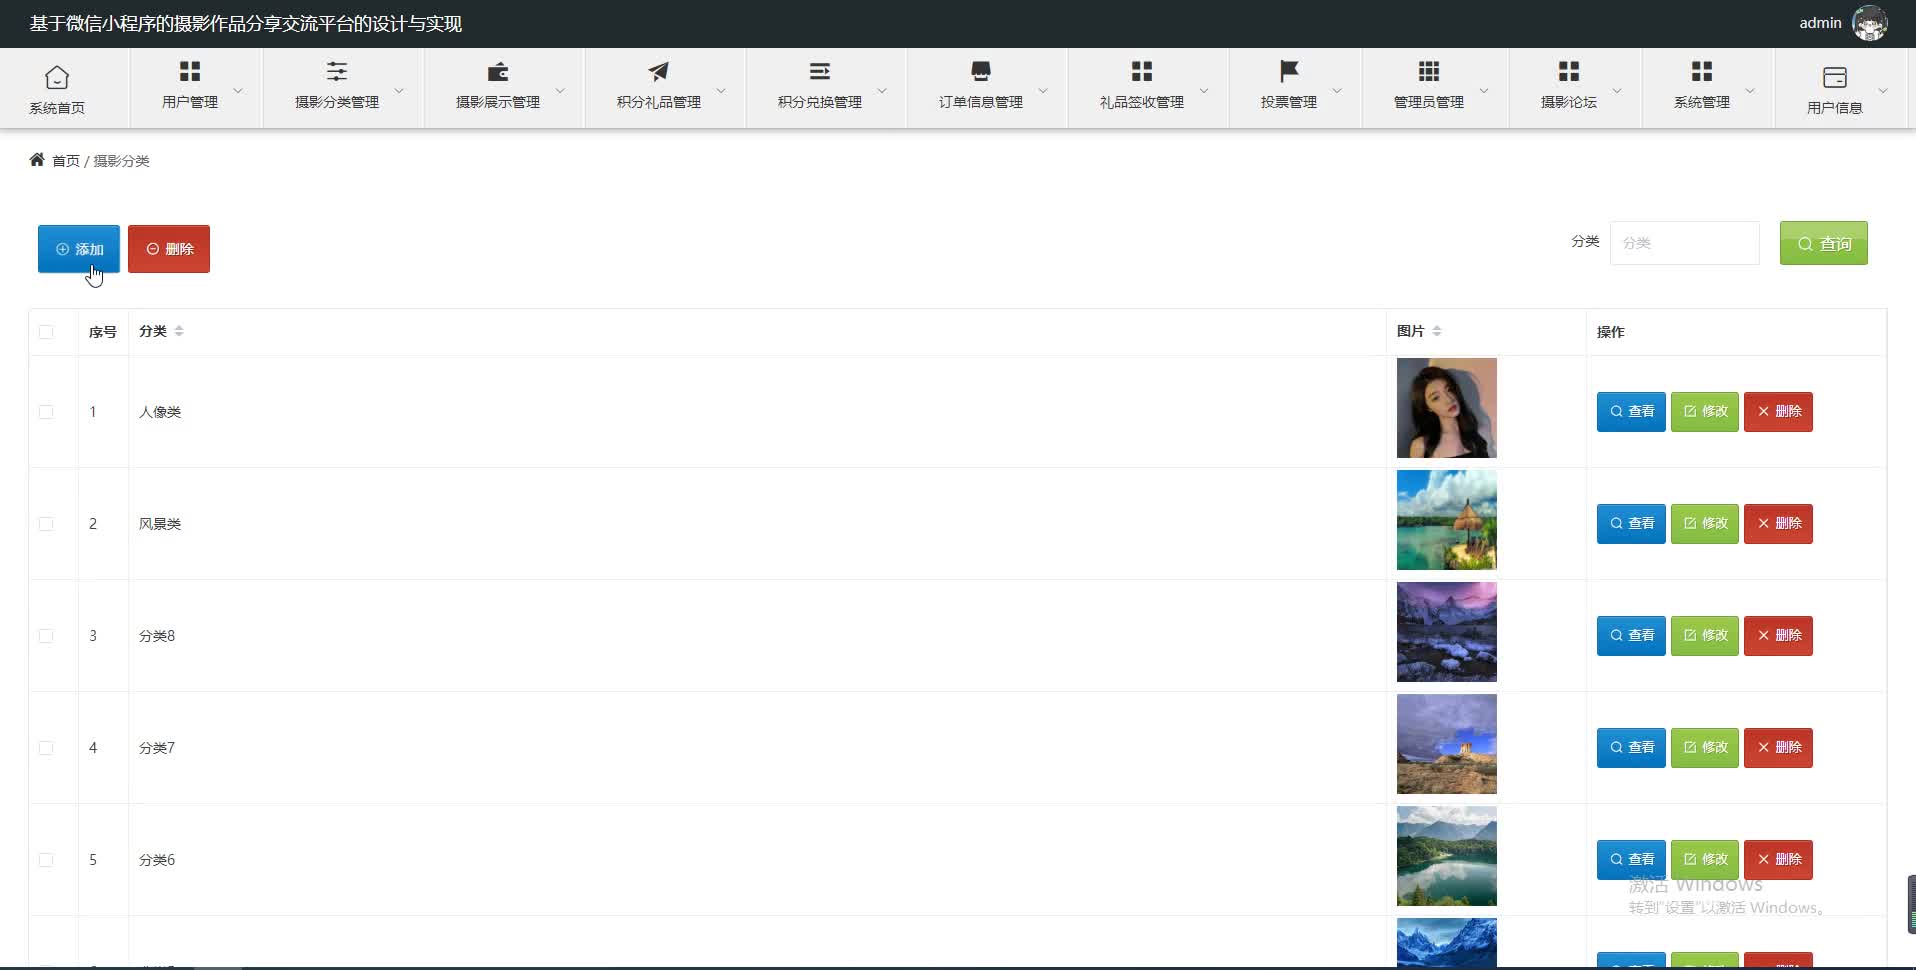1916x970 pixels.
Task: Click the 管理员管理 grid icon
Action: coord(1429,71)
